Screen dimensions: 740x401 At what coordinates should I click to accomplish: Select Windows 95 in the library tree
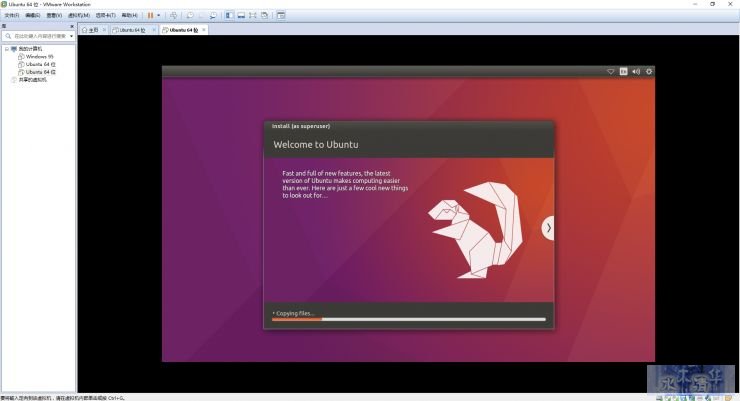click(40, 57)
